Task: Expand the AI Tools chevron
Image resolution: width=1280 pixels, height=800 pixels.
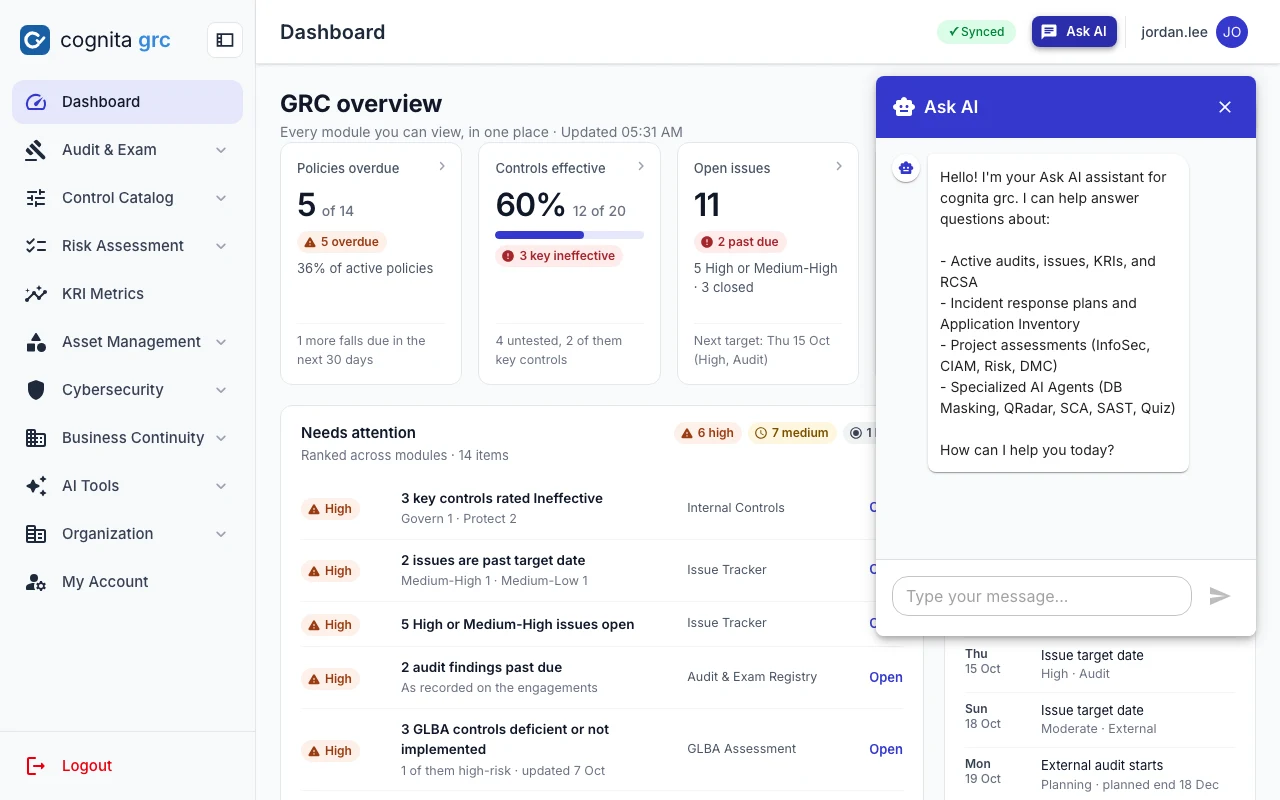Action: coord(221,486)
